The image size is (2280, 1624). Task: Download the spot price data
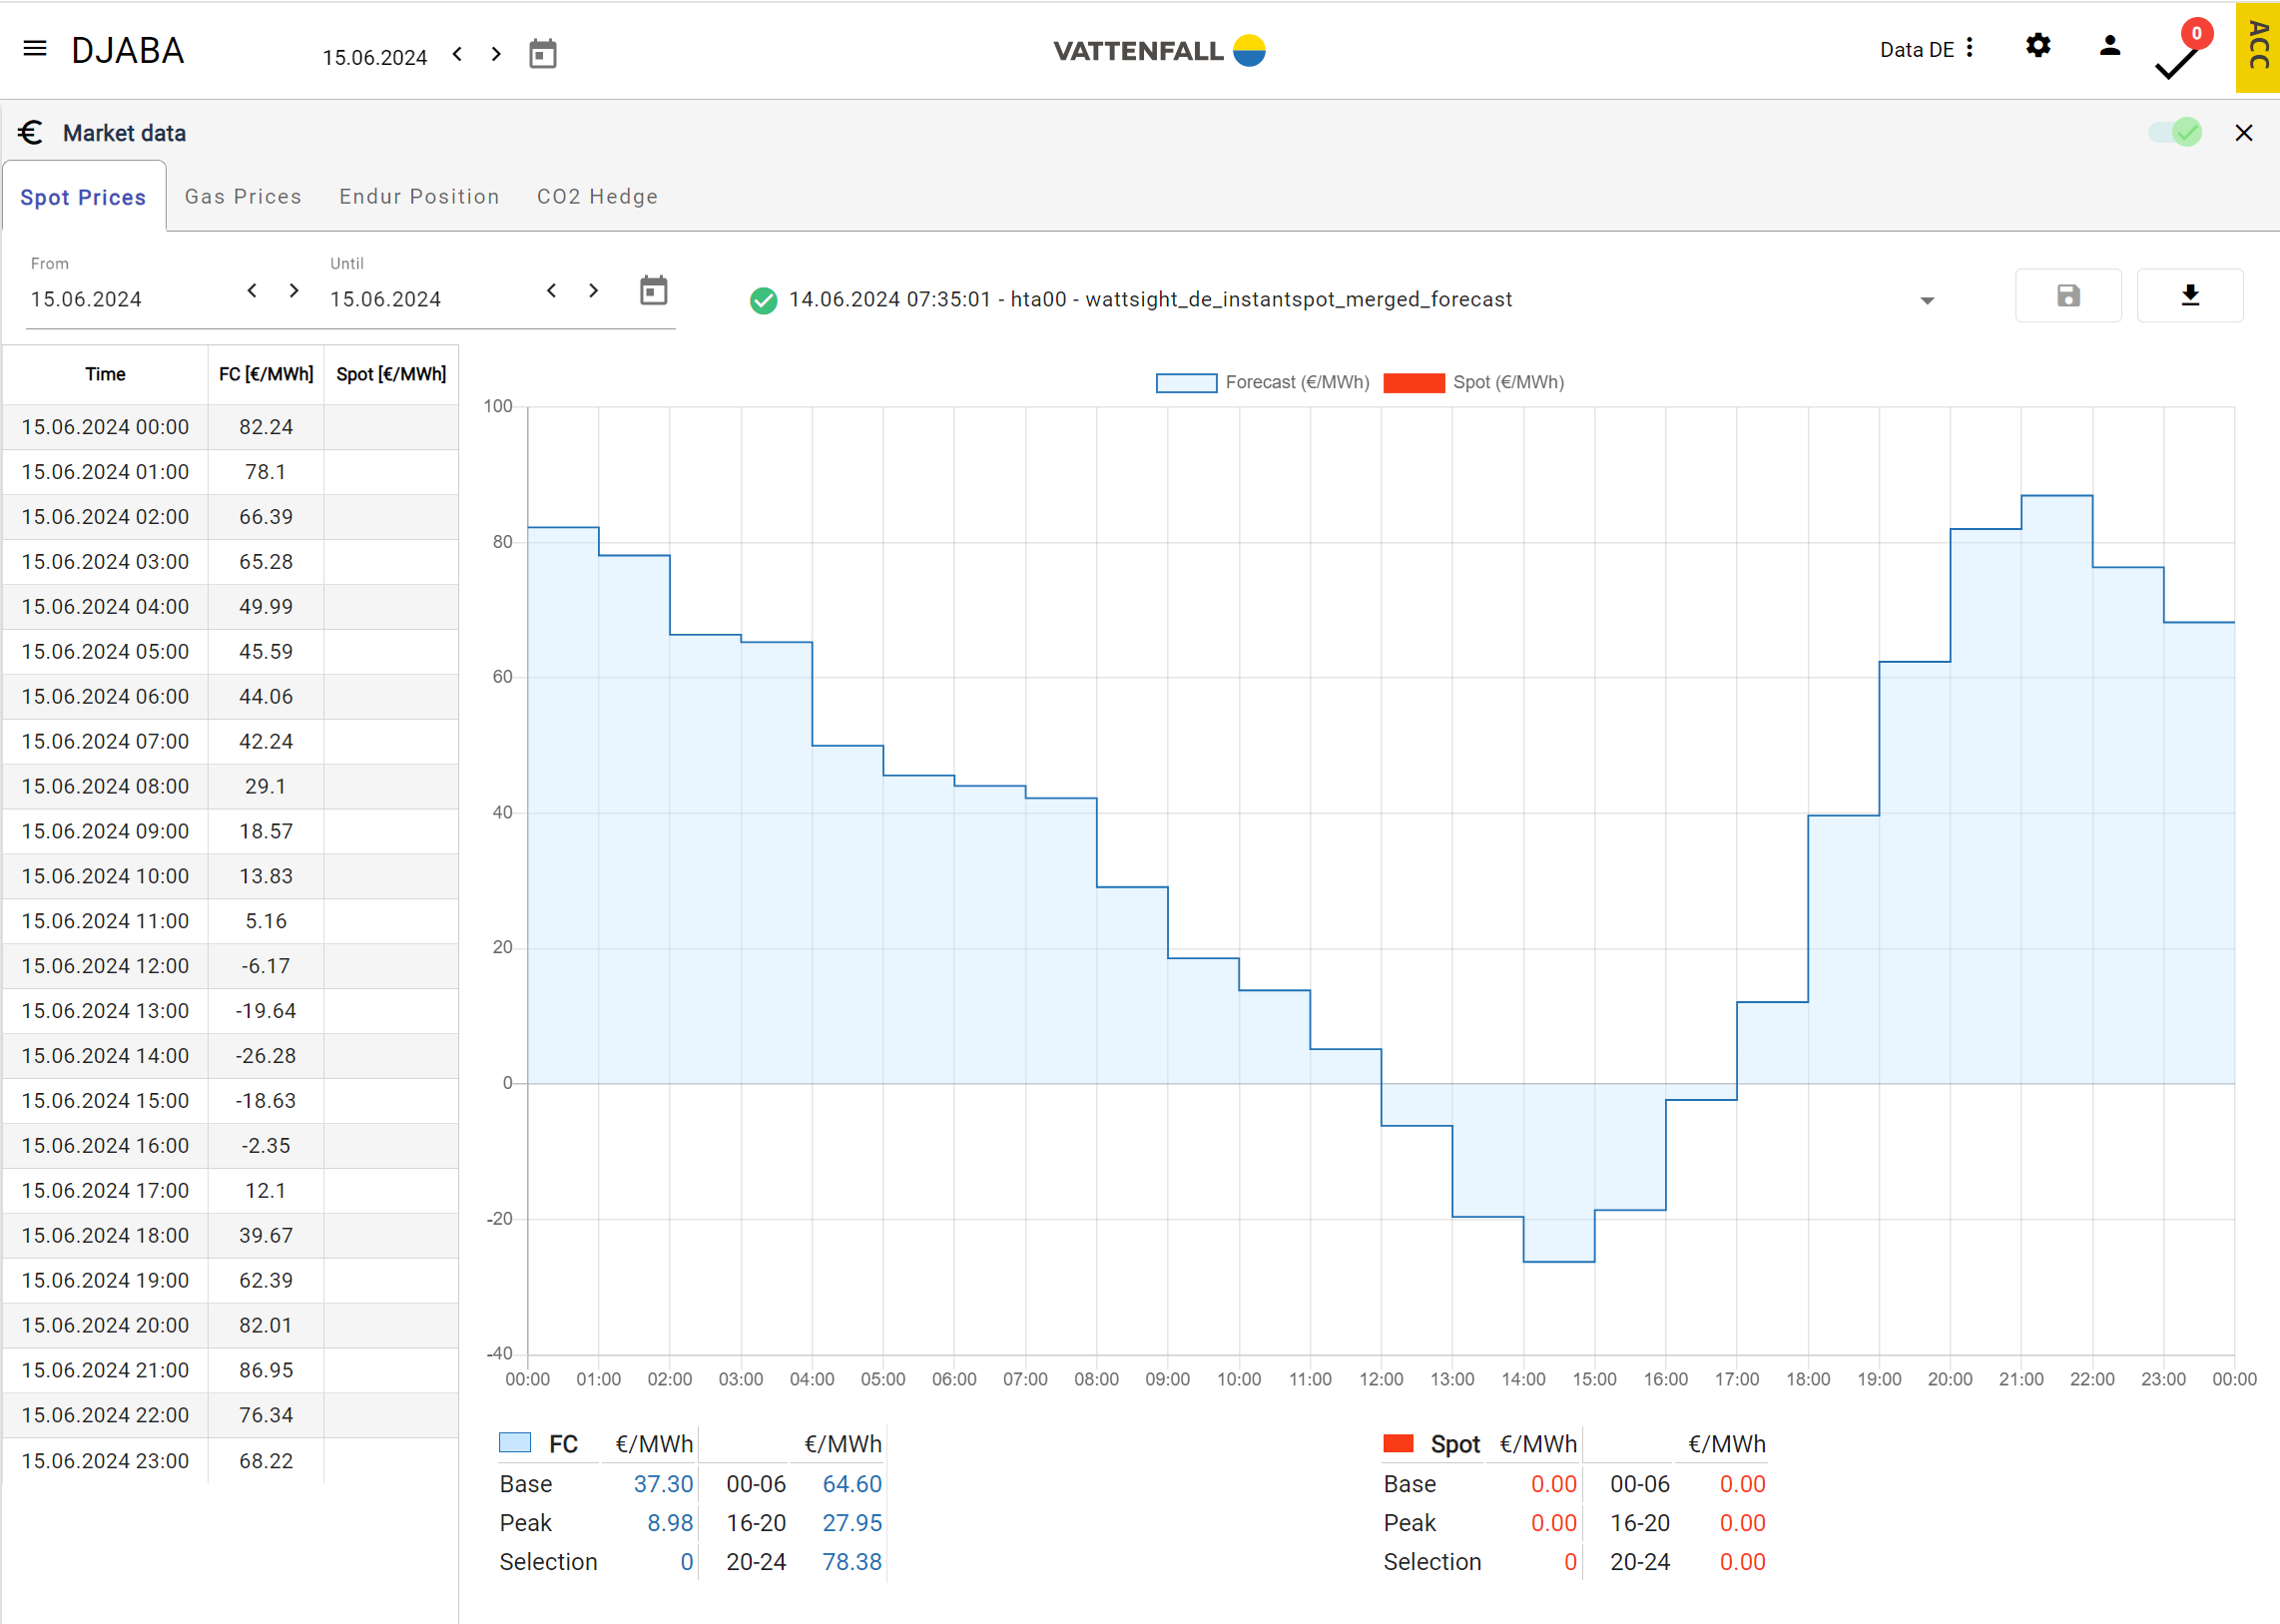[x=2189, y=296]
